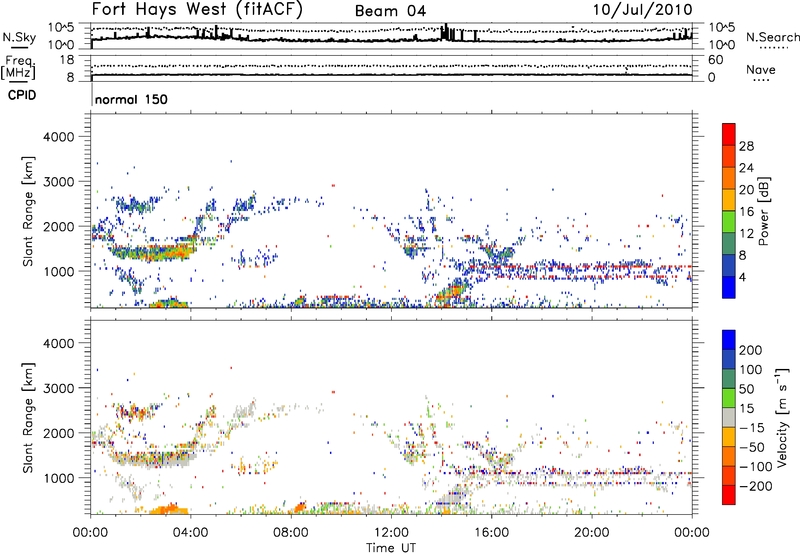Click the 'Beam 04' label
The width and height of the screenshot is (800, 554).
pyautogui.click(x=390, y=11)
